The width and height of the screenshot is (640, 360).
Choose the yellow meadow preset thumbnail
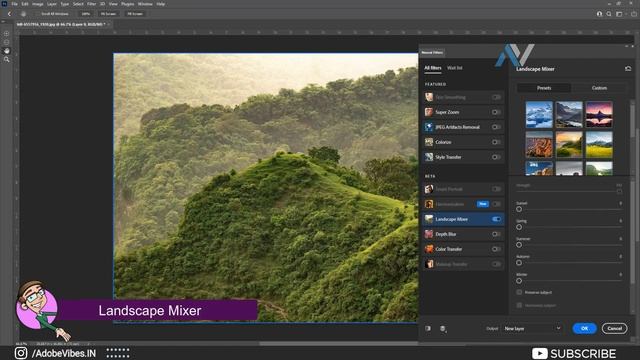599,144
